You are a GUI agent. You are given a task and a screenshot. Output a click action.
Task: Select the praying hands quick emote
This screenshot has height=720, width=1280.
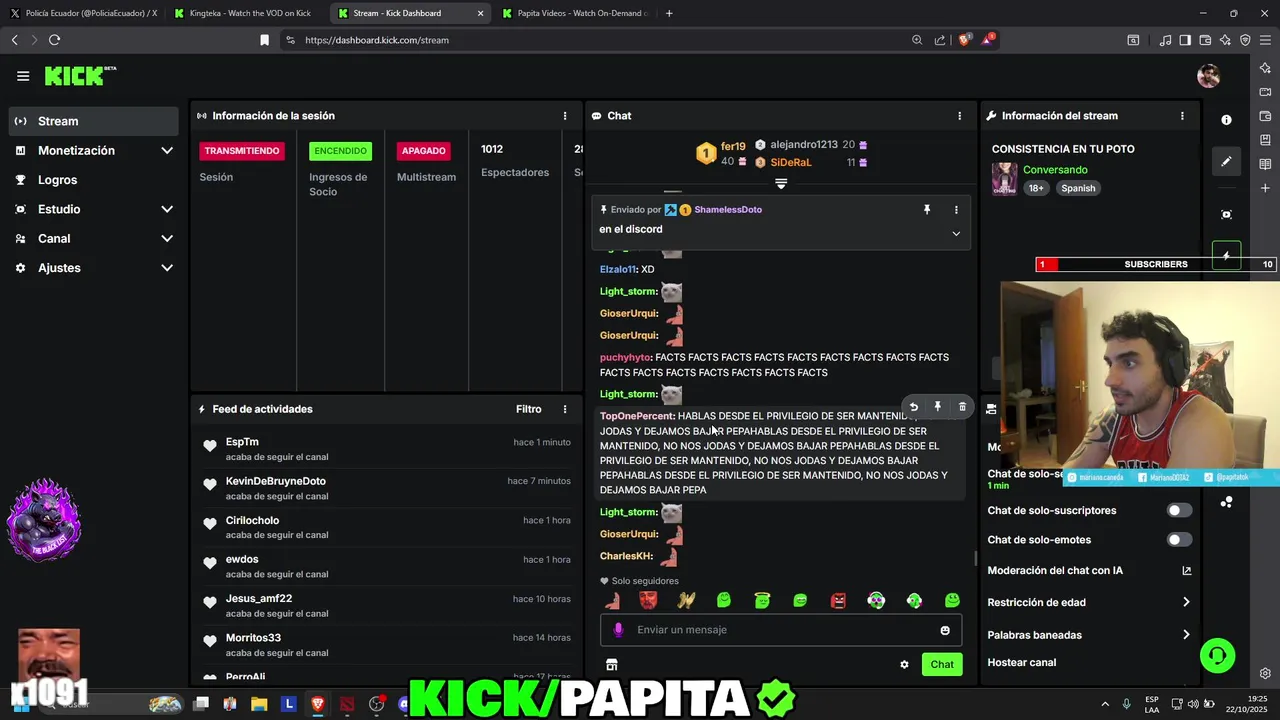[686, 600]
